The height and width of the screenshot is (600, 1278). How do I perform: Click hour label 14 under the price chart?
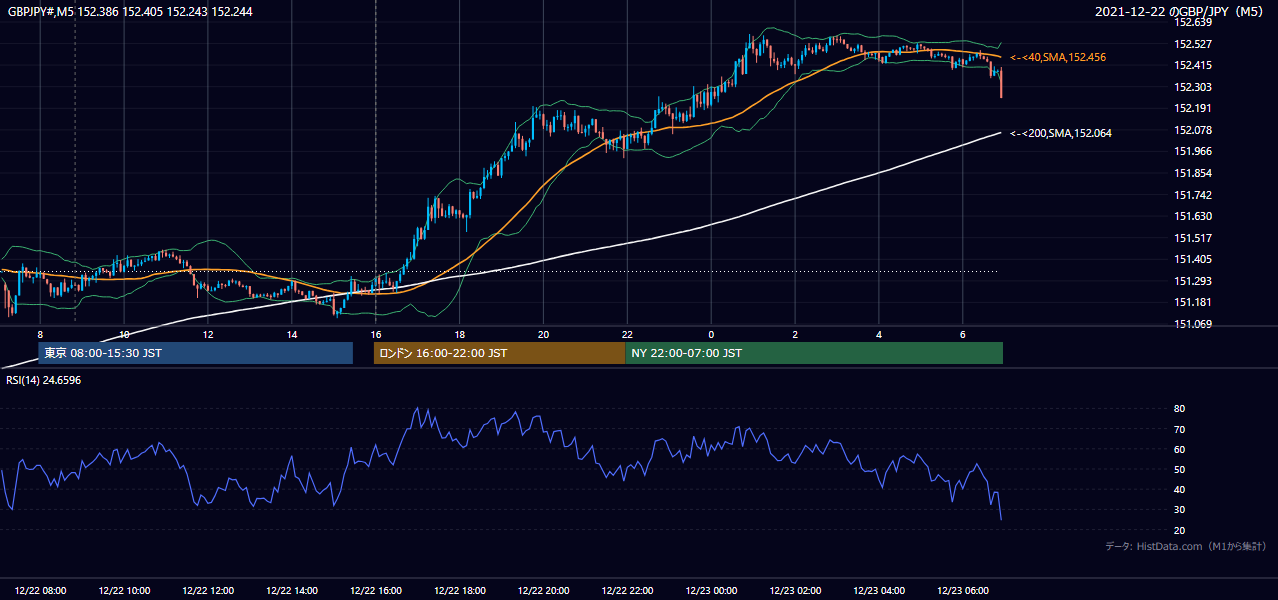coord(291,334)
